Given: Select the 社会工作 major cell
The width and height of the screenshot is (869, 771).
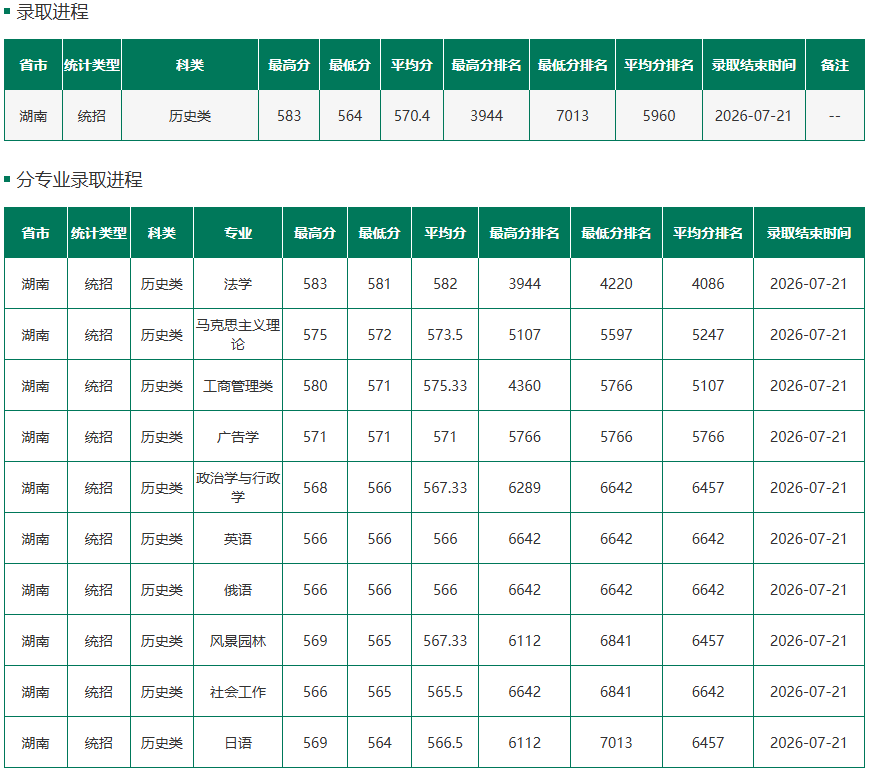Looking at the screenshot, I should (238, 692).
